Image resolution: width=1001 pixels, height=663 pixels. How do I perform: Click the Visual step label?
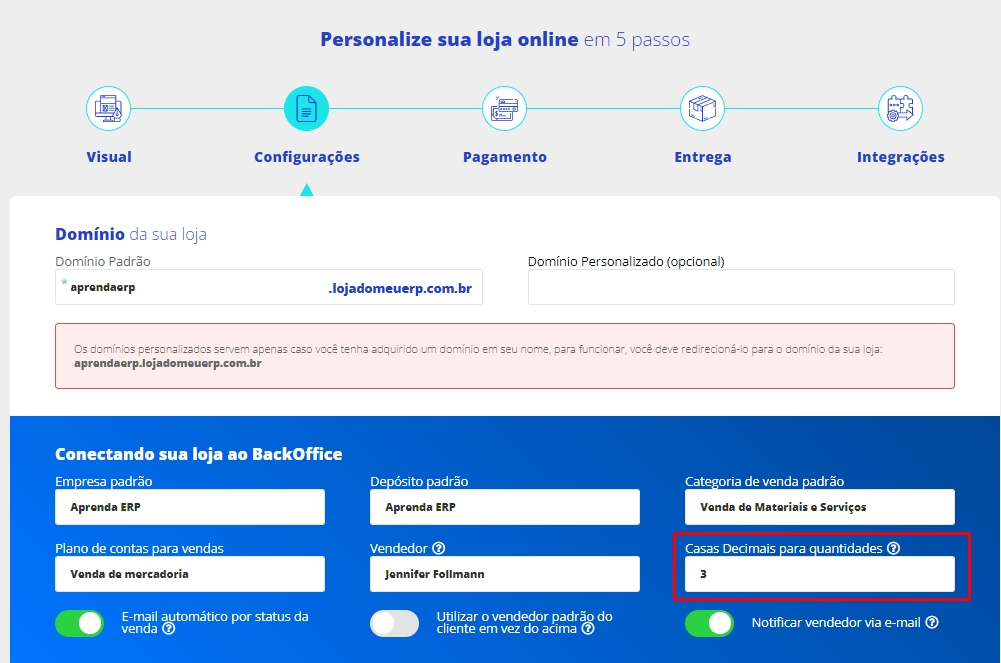[x=109, y=157]
